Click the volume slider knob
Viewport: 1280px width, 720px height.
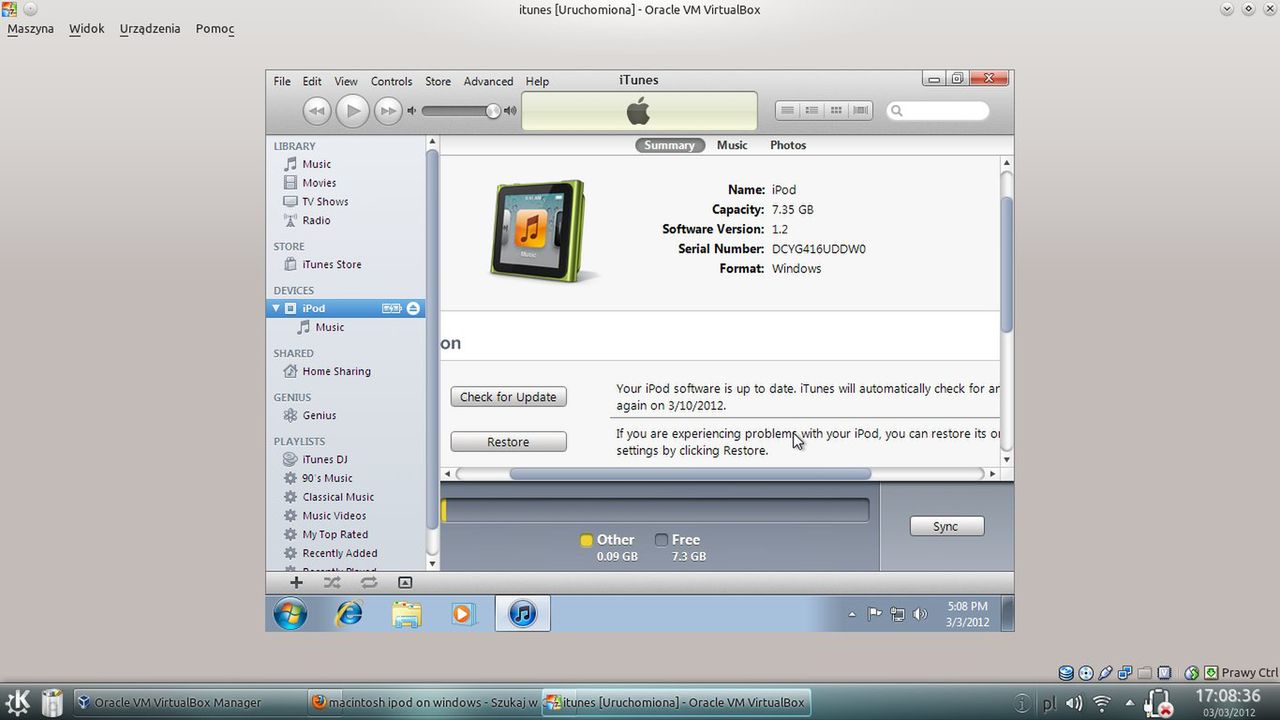(493, 111)
